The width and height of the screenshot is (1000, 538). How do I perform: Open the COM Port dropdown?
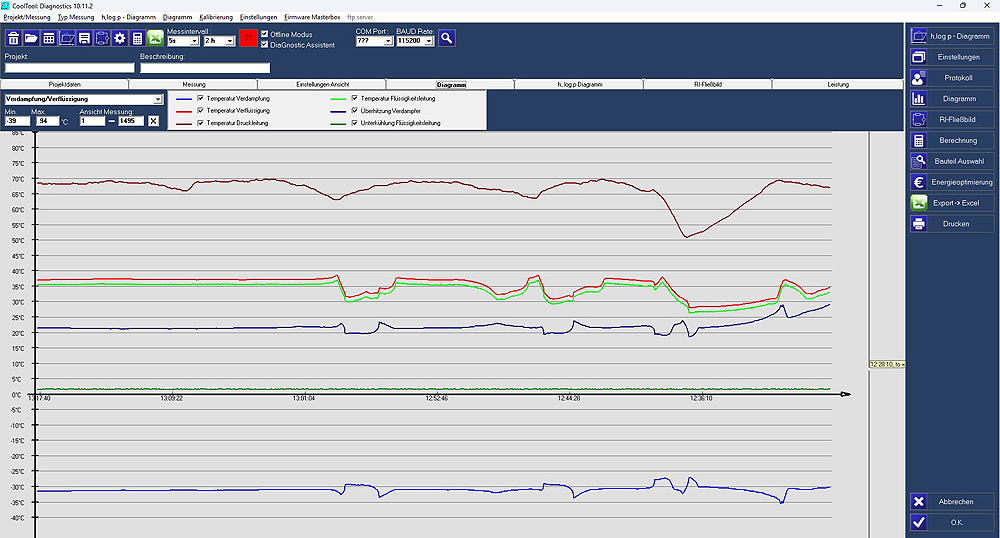(x=388, y=41)
